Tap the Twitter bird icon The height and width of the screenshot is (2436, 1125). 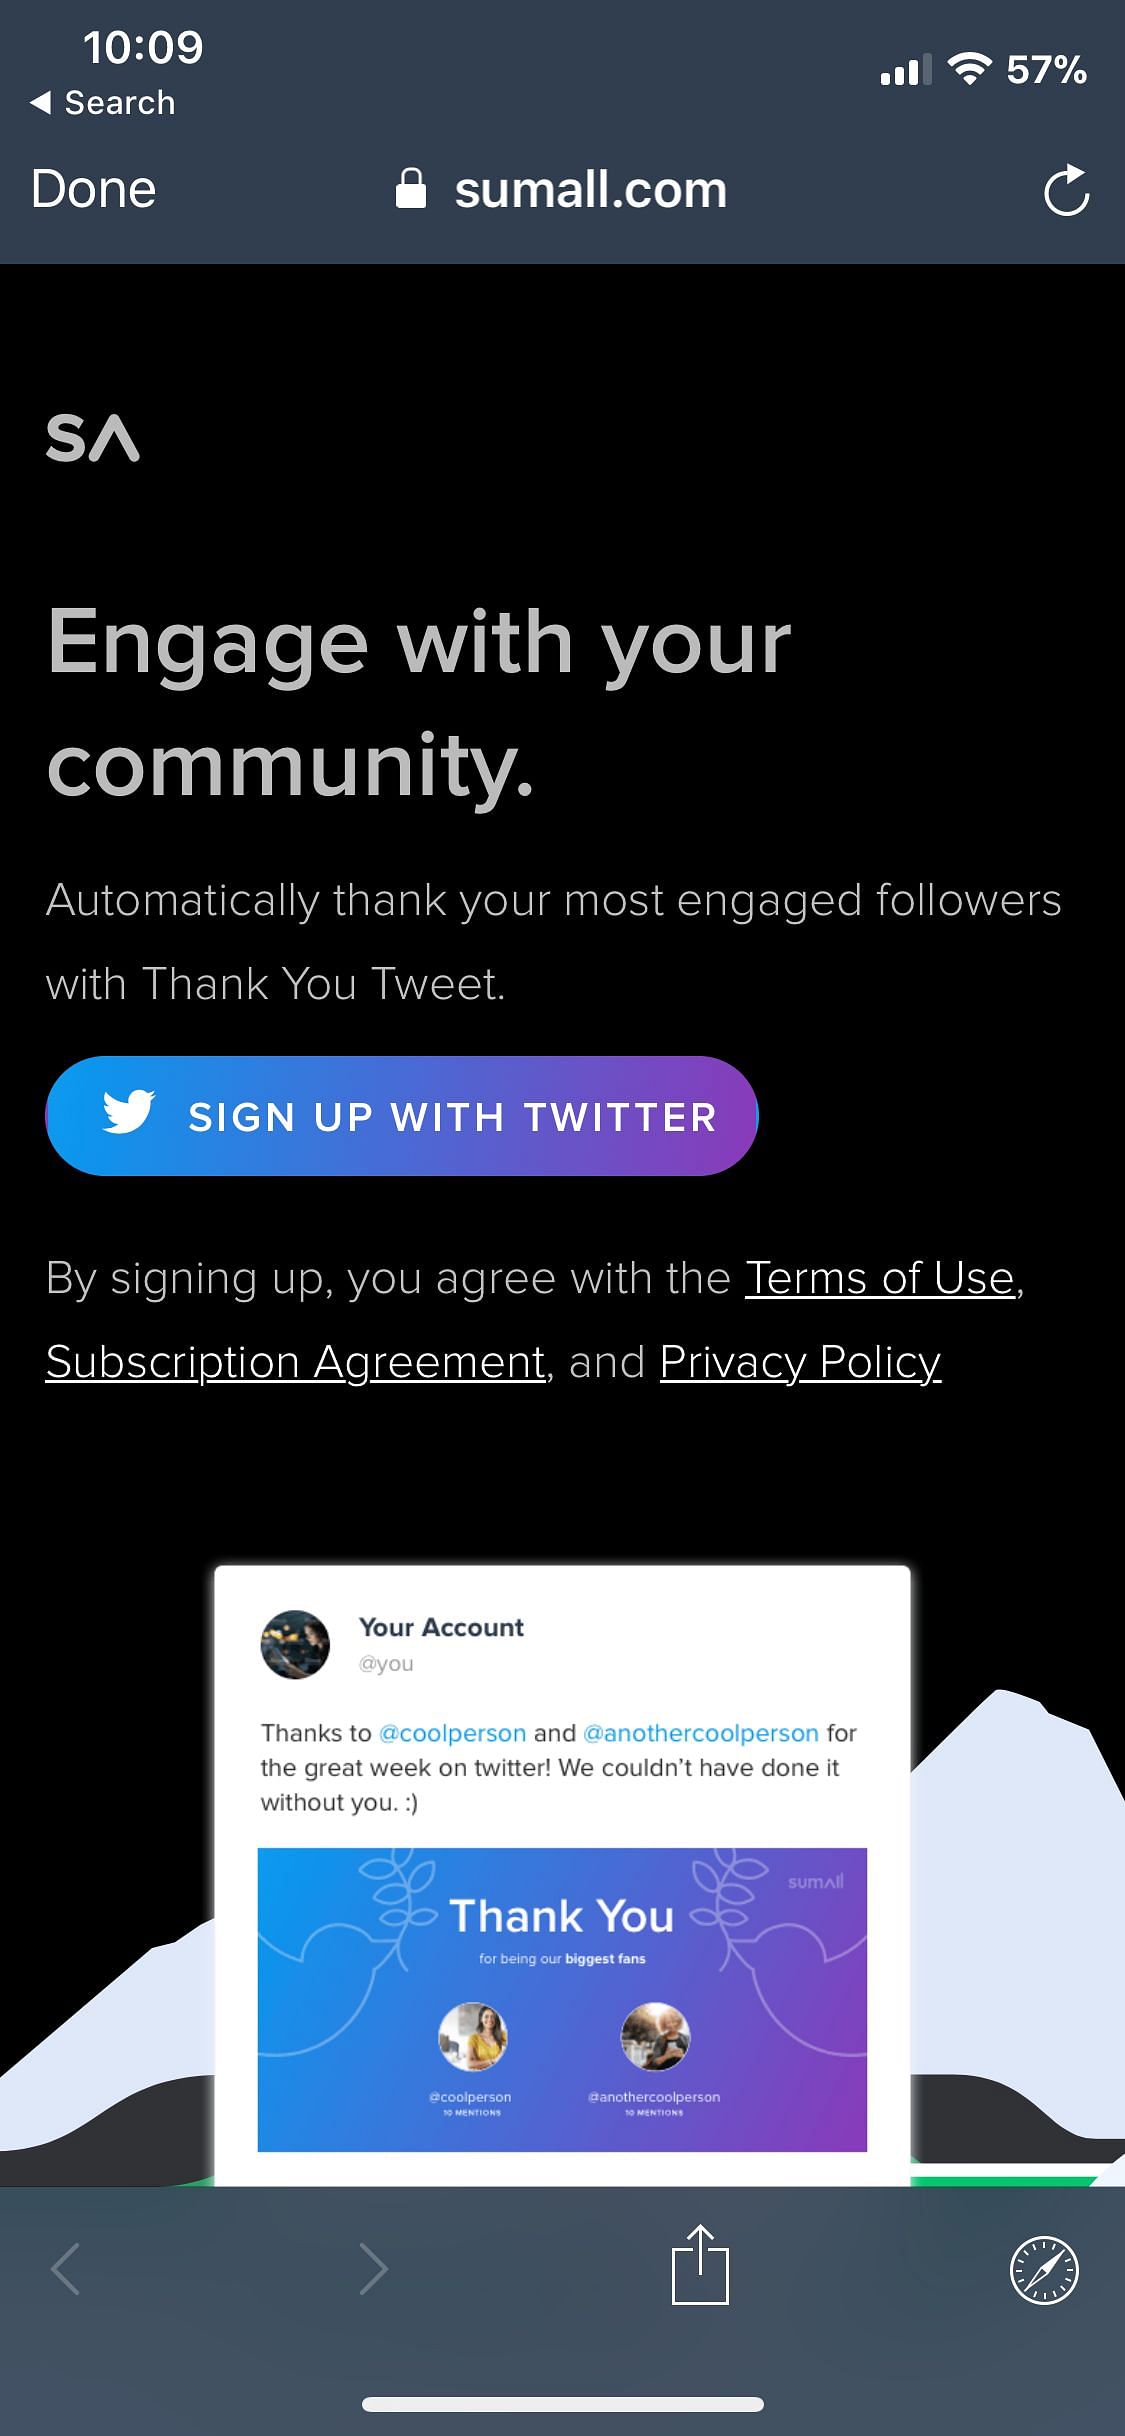pyautogui.click(x=129, y=1112)
